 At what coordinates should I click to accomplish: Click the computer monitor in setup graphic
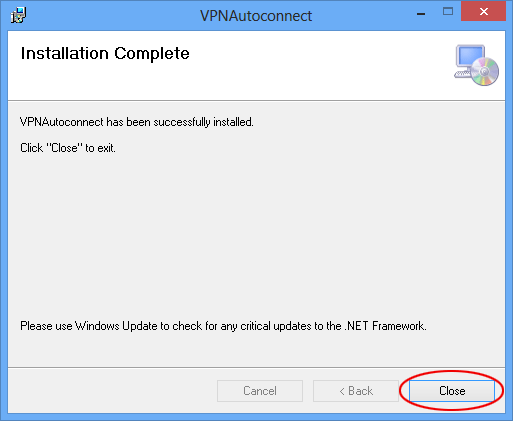point(470,57)
